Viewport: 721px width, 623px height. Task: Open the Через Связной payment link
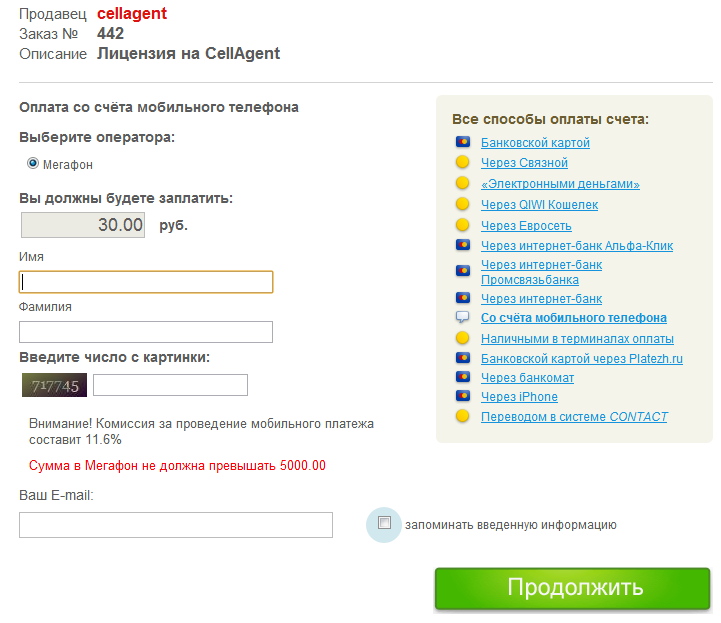tap(524, 163)
